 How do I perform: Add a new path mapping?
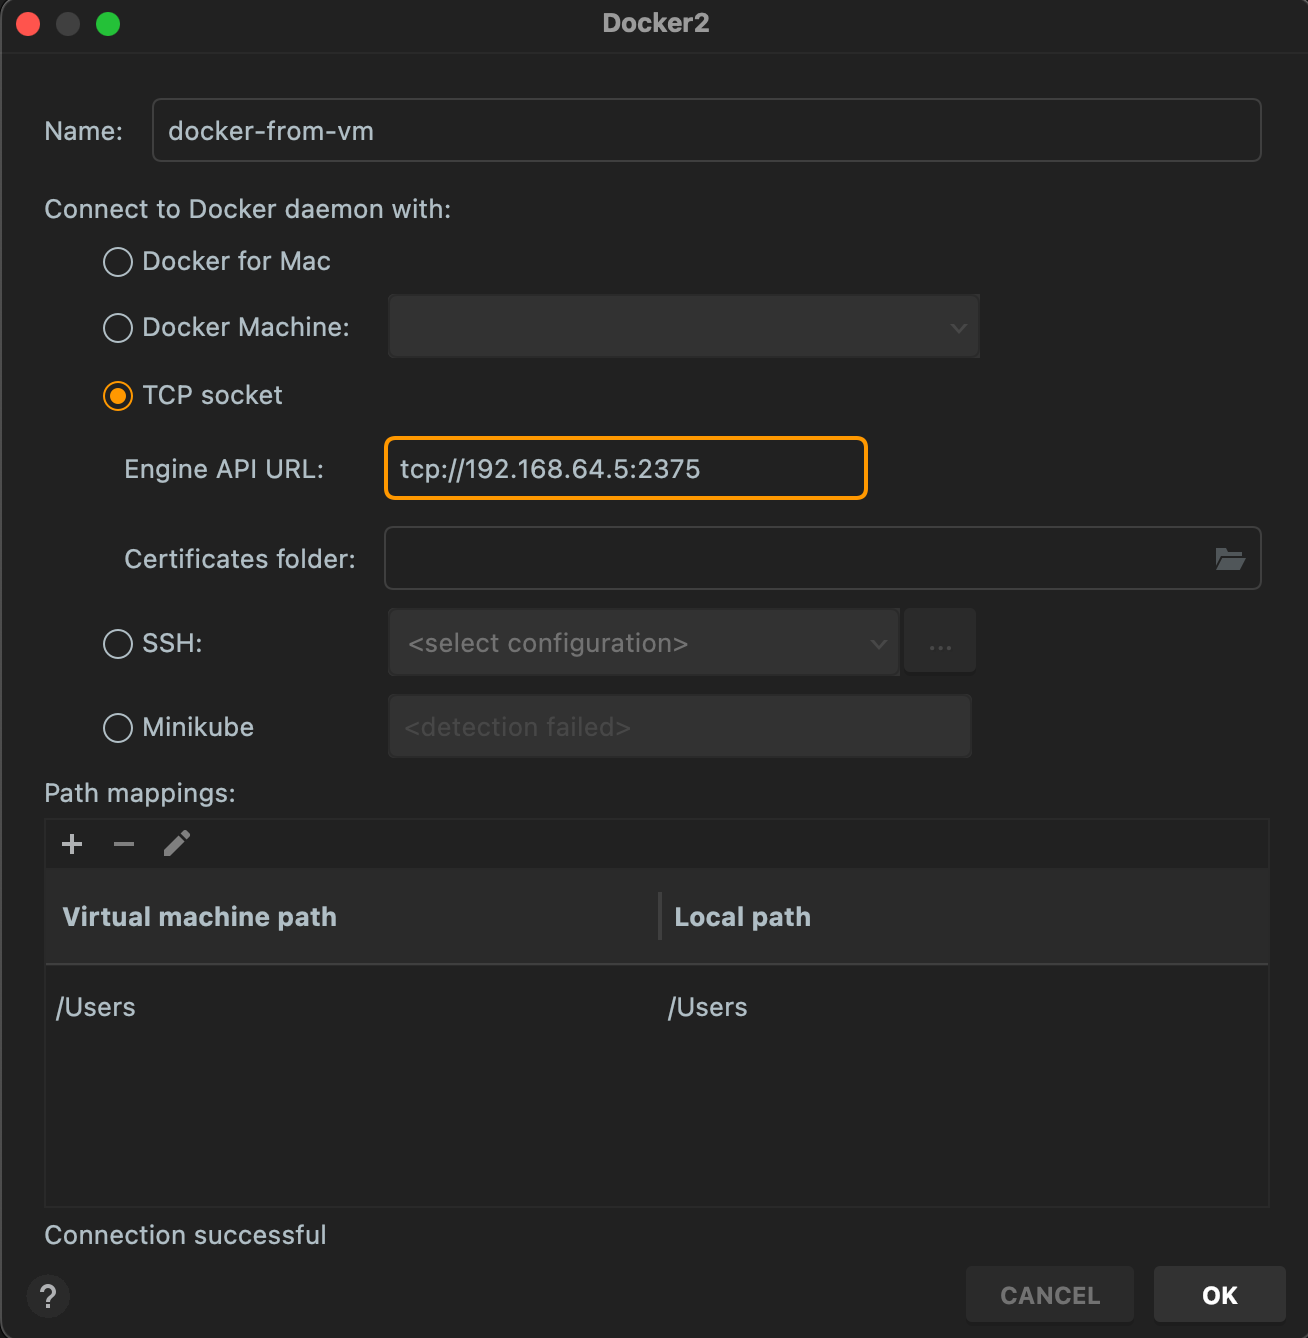[x=71, y=843]
